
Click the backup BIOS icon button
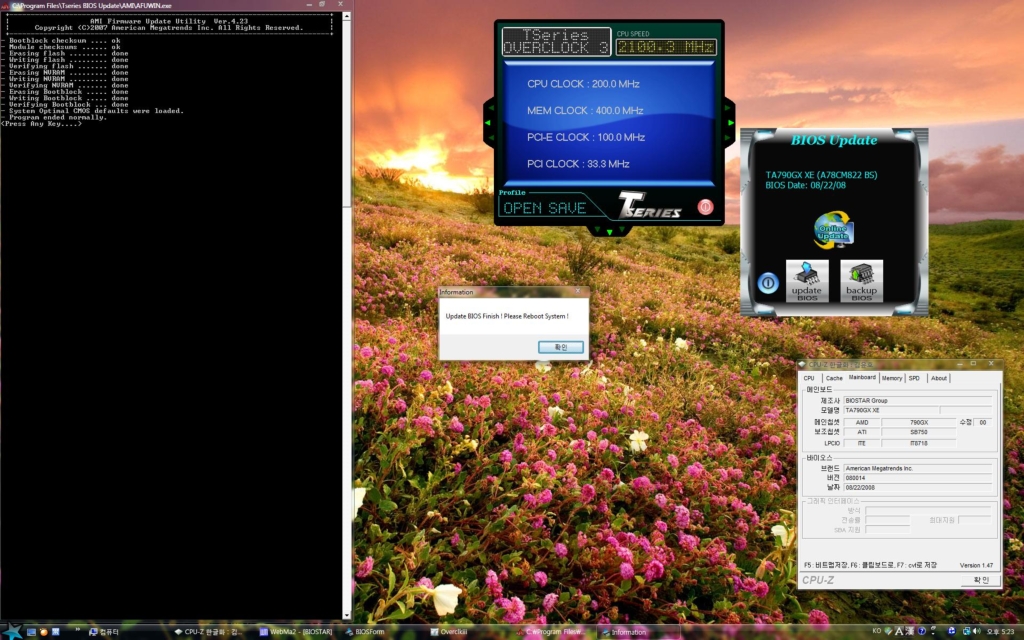(x=861, y=281)
